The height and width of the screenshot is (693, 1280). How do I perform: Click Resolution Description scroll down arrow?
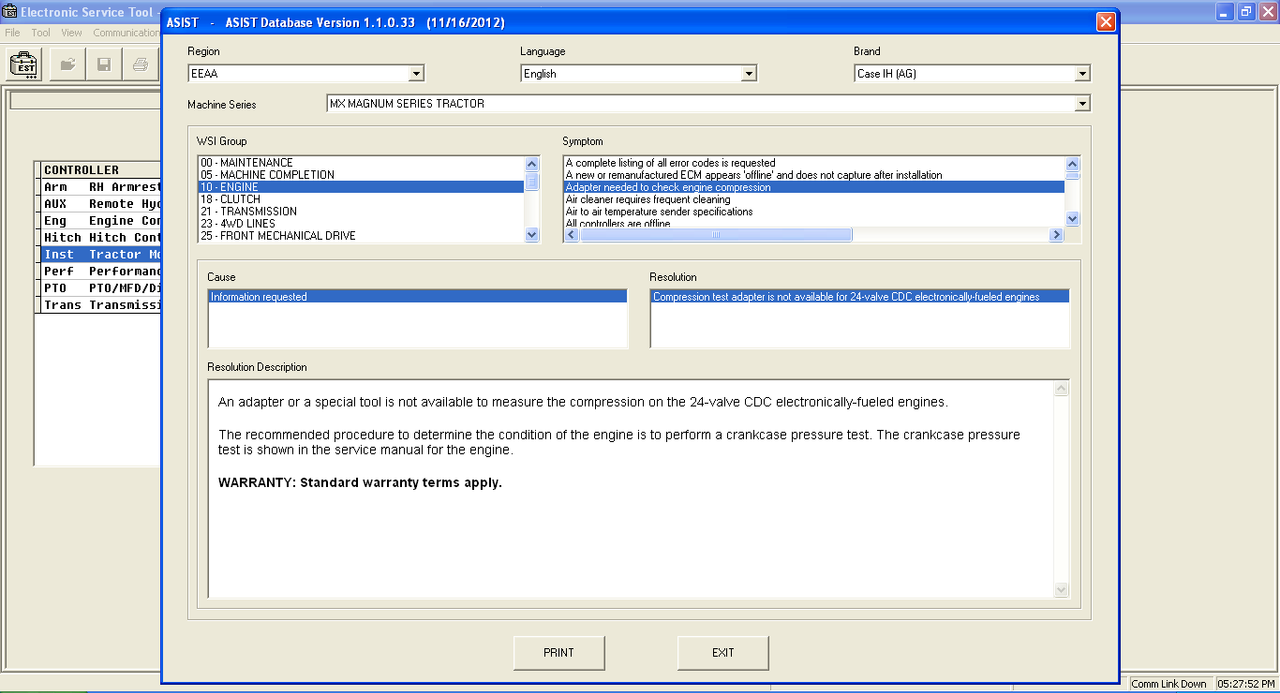coord(1062,590)
